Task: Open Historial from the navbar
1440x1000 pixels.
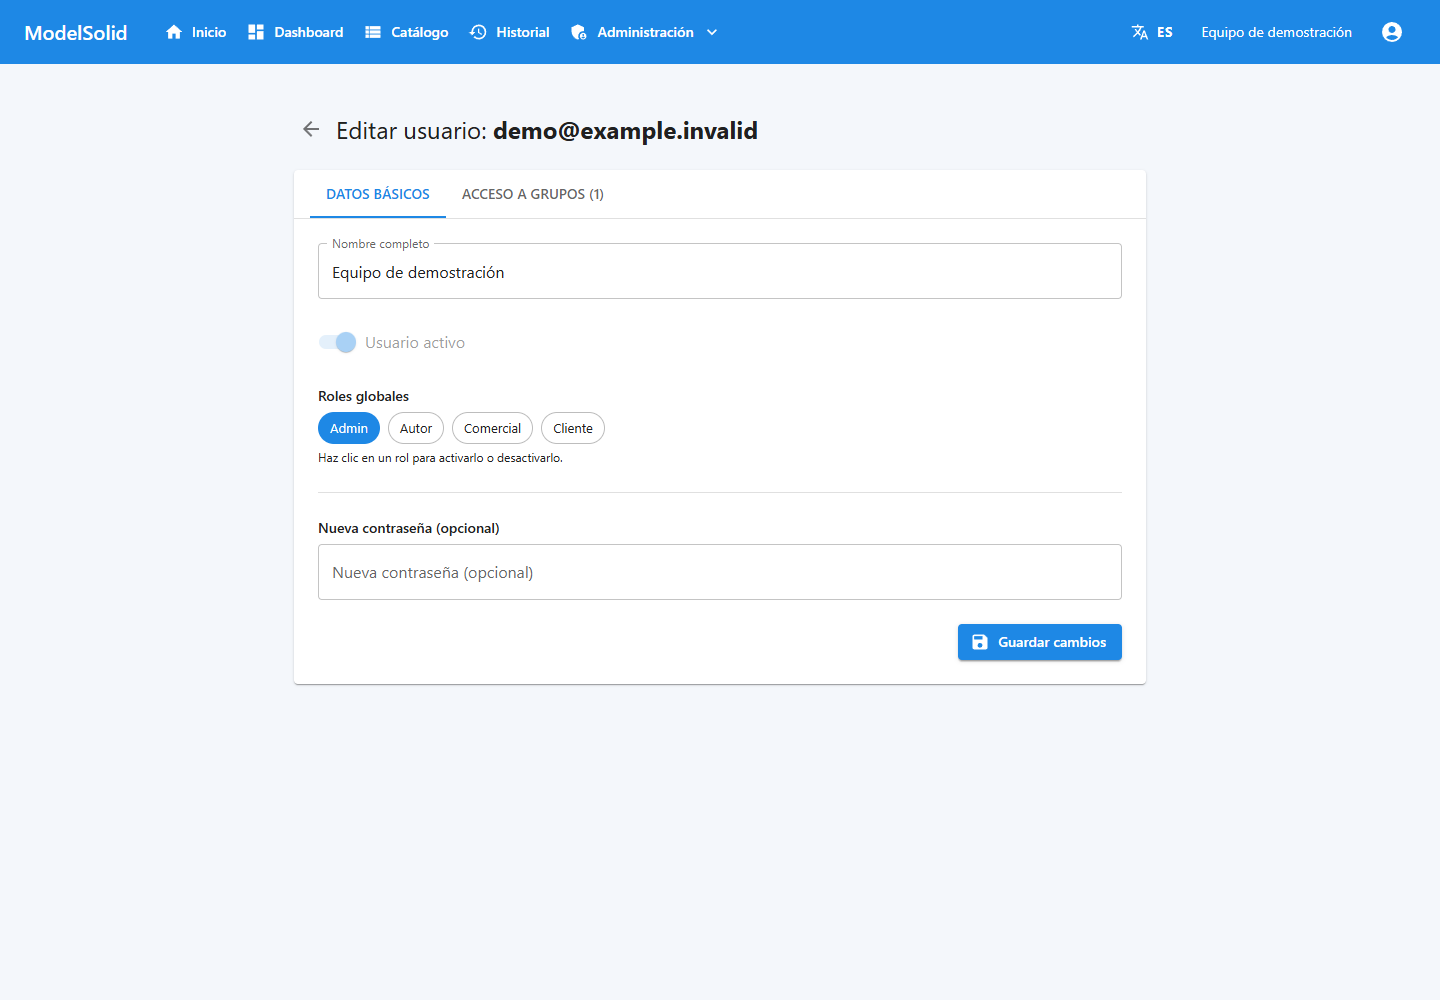Action: point(510,32)
